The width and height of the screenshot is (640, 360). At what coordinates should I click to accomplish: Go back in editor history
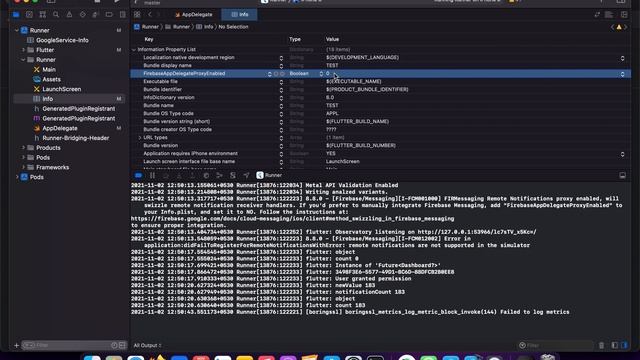coord(150,15)
